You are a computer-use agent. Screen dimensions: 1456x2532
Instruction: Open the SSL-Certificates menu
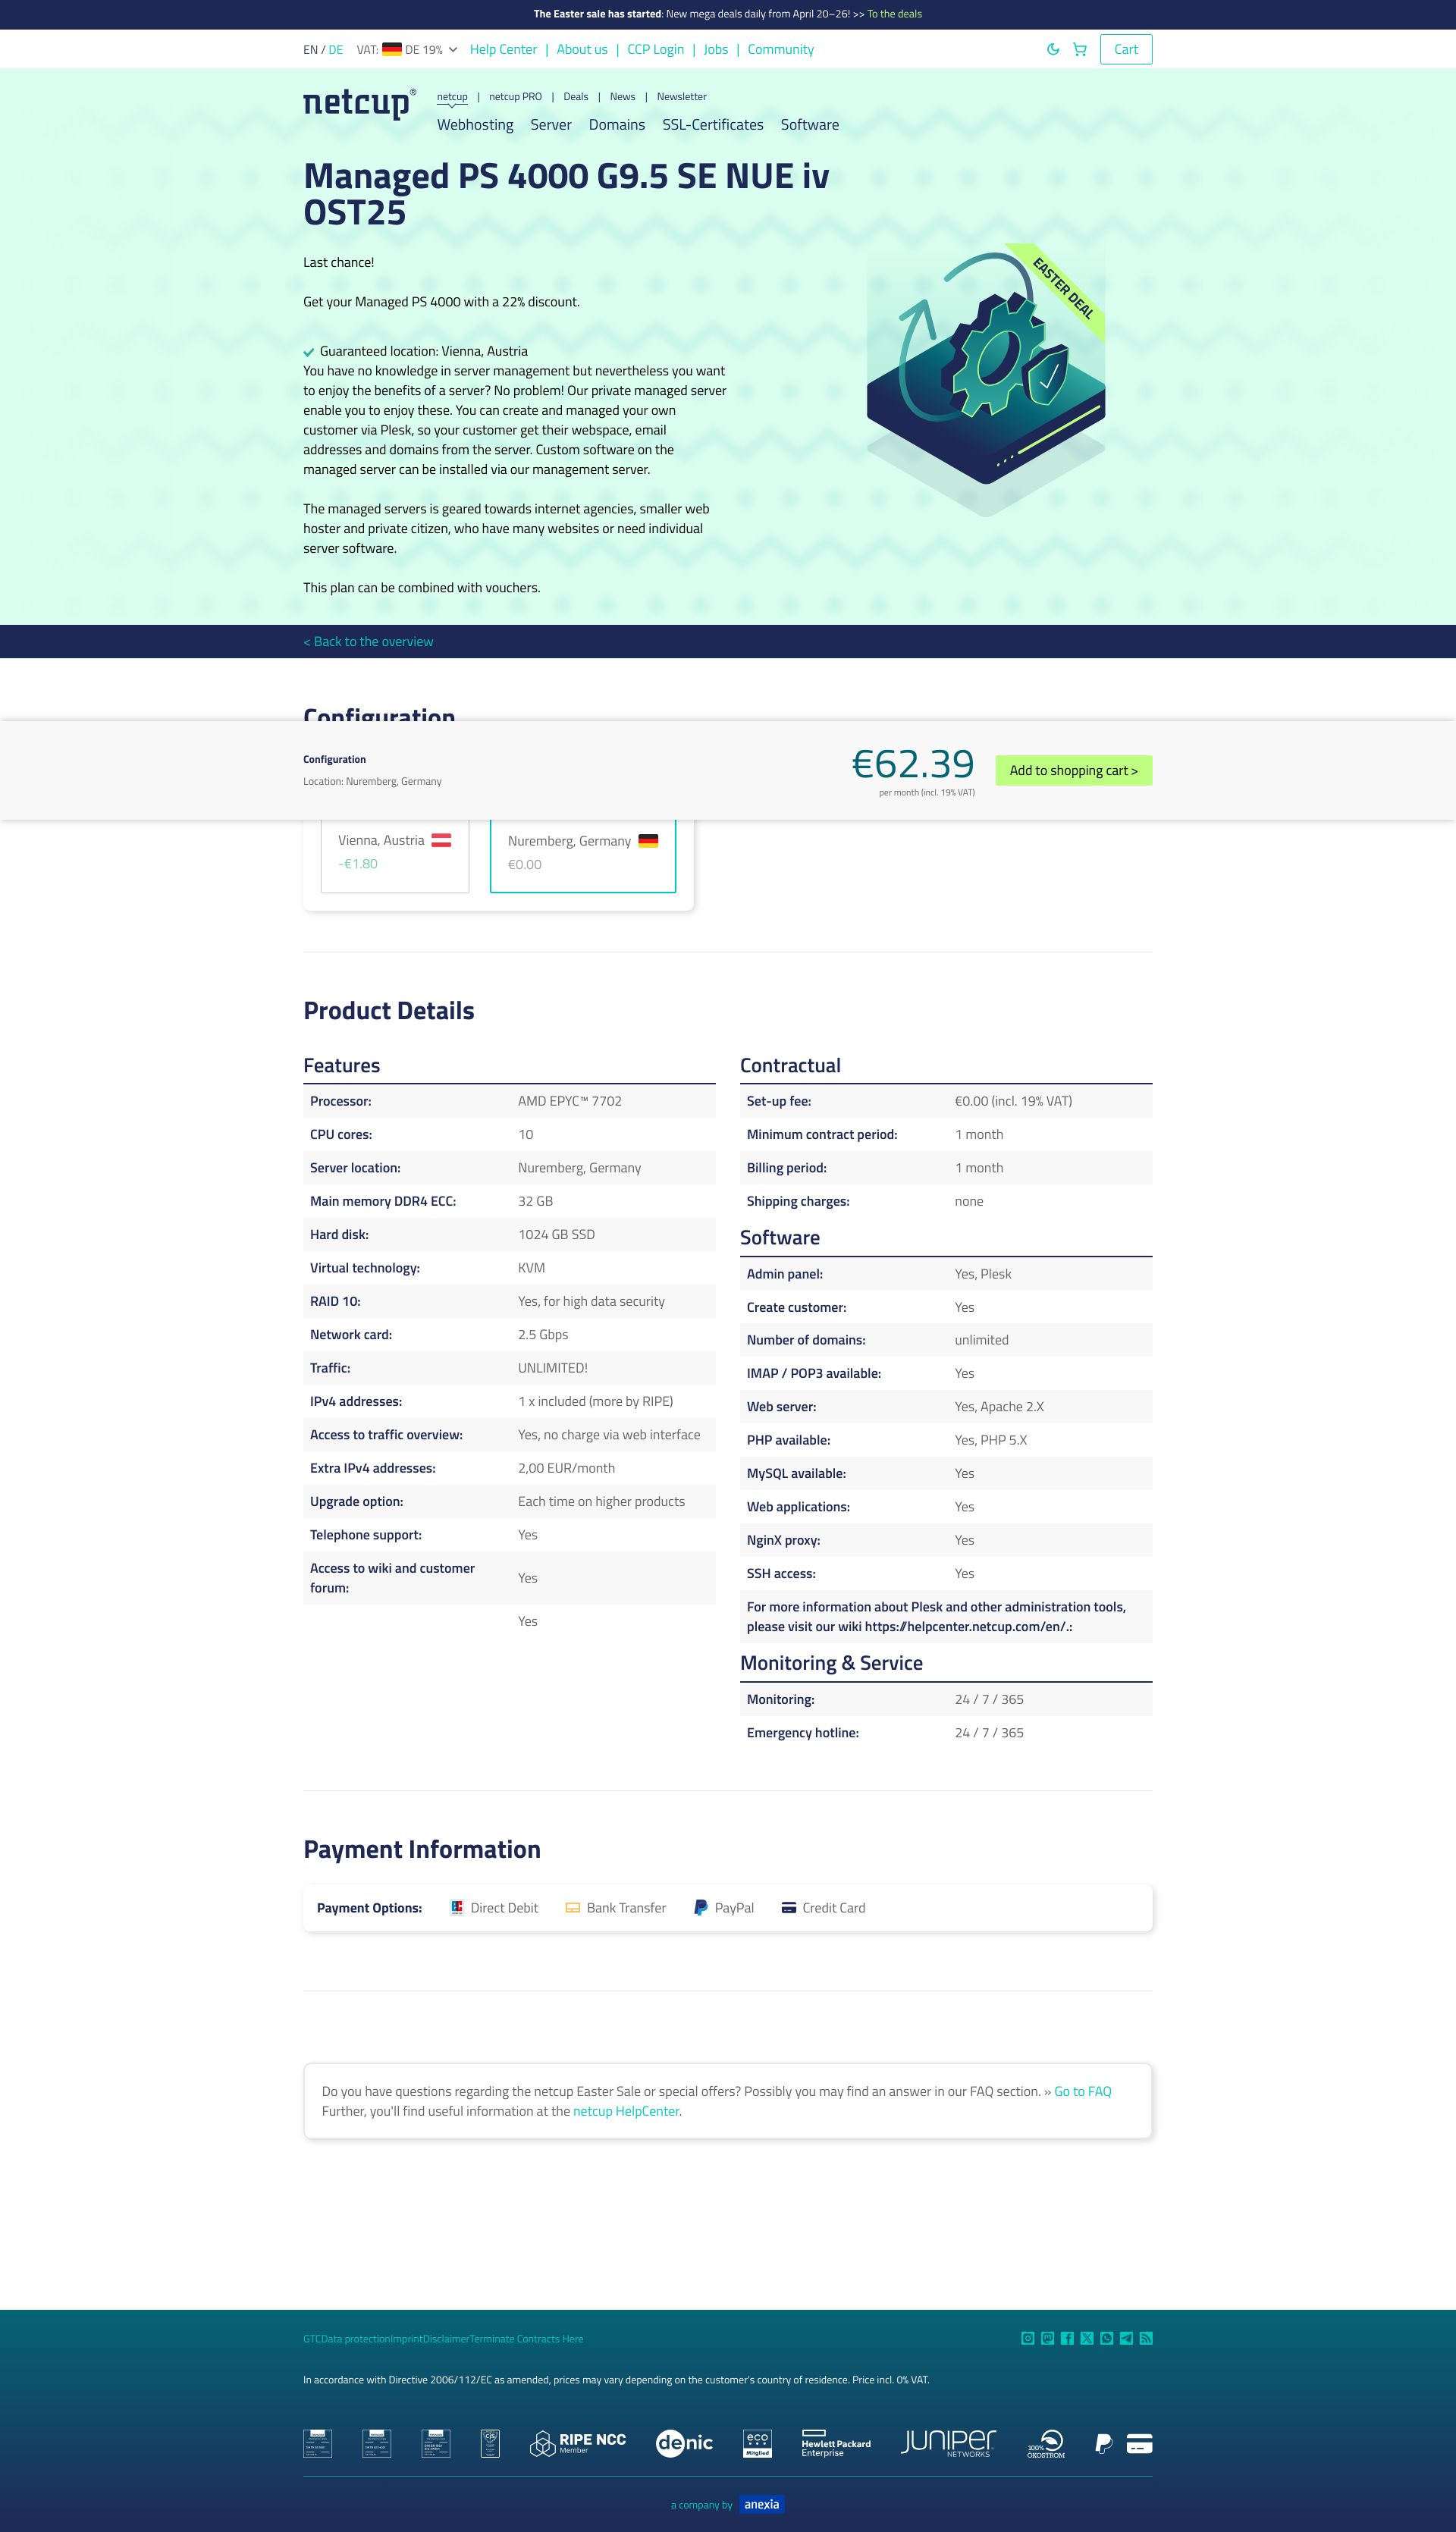point(713,124)
